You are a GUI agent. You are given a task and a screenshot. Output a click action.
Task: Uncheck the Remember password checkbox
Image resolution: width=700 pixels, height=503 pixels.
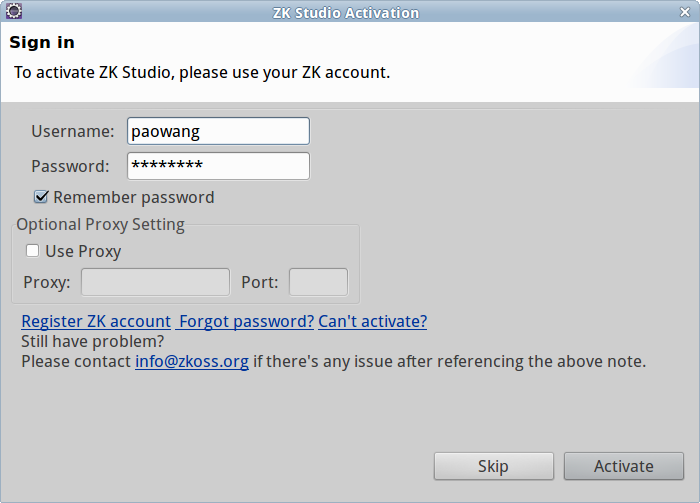[41, 197]
